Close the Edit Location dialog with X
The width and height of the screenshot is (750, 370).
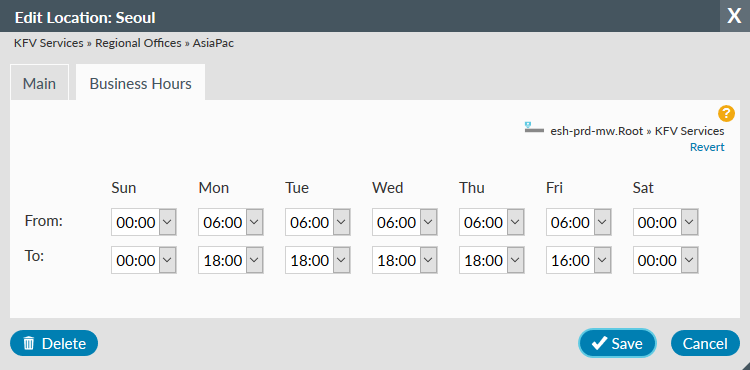click(x=734, y=16)
